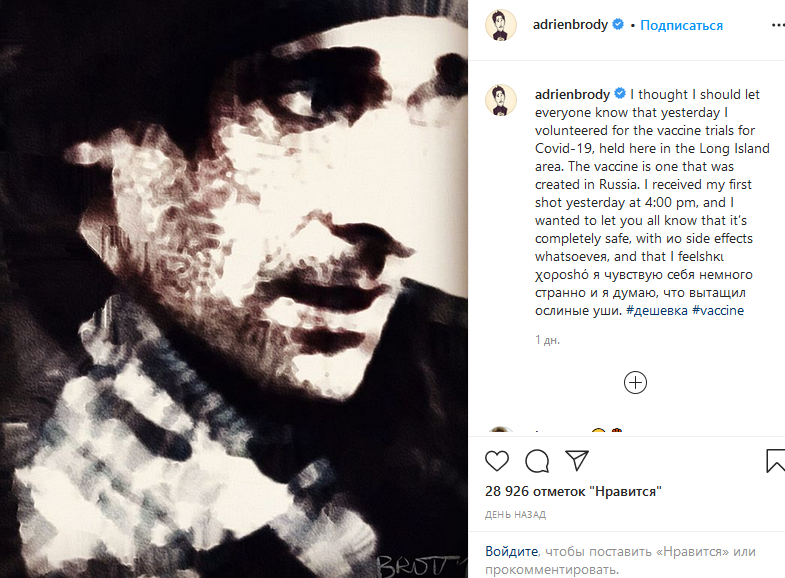
Task: Open the ДЕНЬ НАЗАД post timestamp
Action: click(x=515, y=514)
